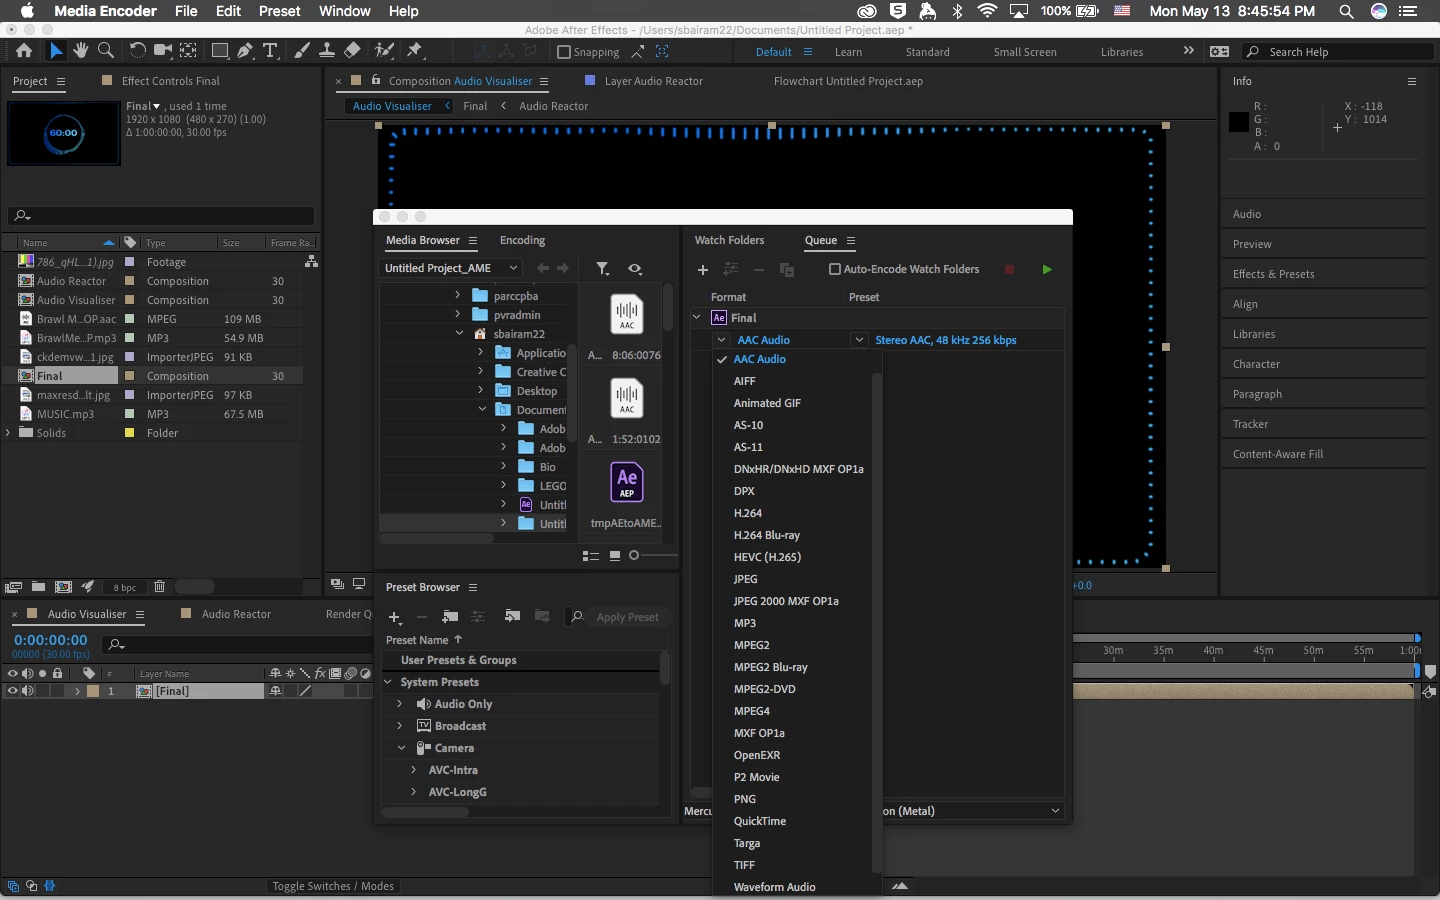Select the Clone Stamp tool
1440x900 pixels.
327,50
